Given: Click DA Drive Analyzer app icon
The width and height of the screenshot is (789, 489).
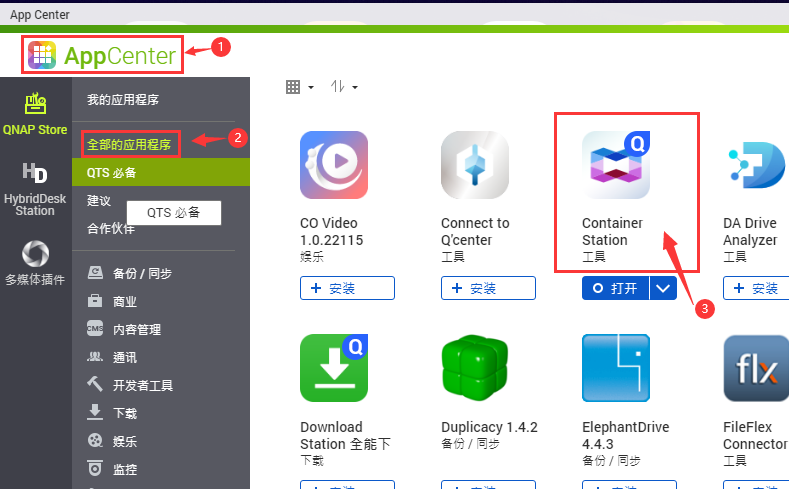Looking at the screenshot, I should (x=756, y=165).
